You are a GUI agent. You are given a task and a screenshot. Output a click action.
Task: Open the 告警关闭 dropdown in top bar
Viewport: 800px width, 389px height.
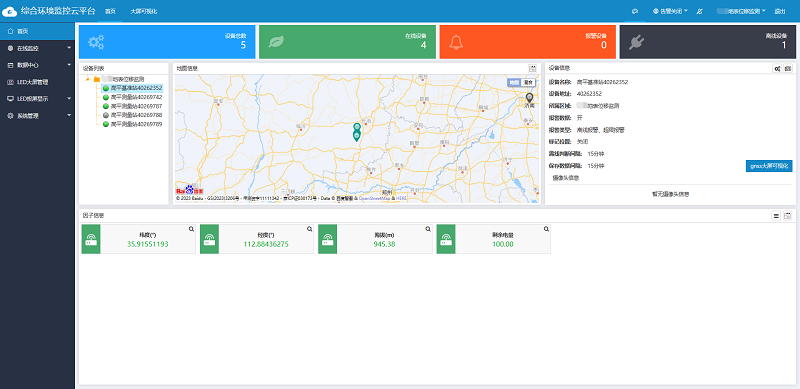coord(670,11)
